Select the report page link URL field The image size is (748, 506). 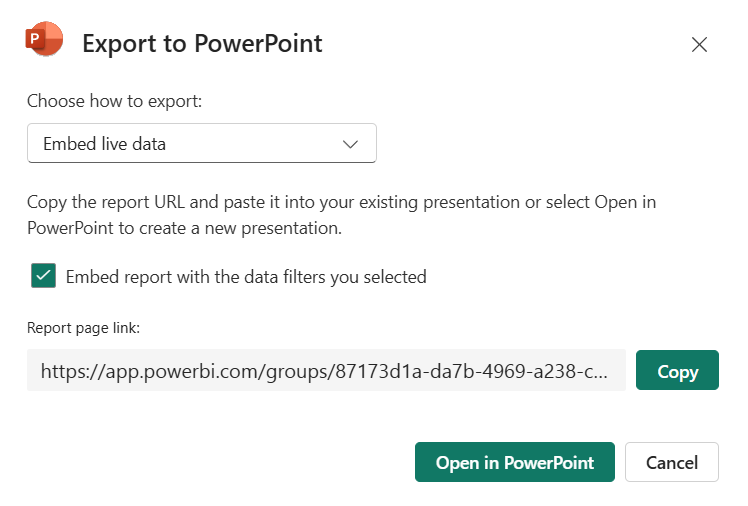pyautogui.click(x=325, y=371)
